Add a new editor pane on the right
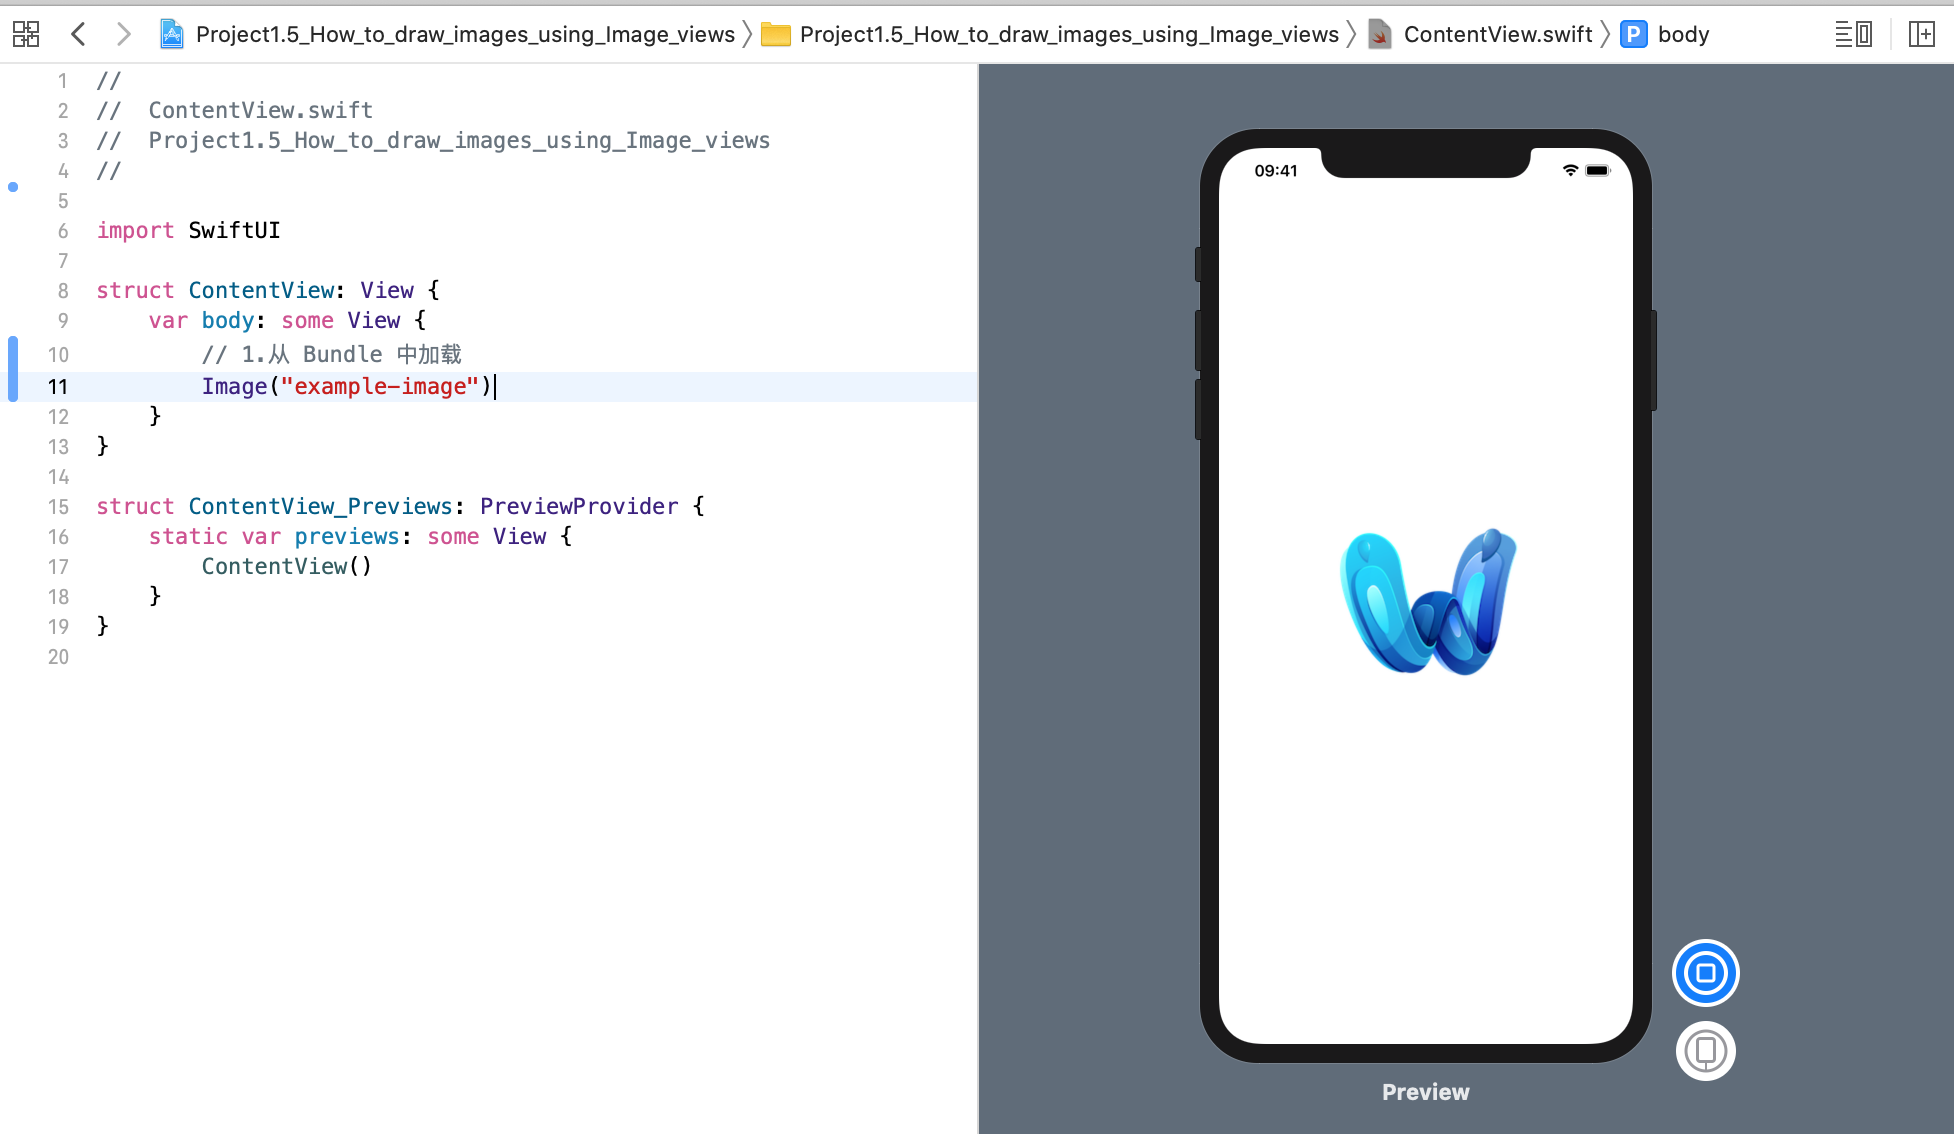 tap(1921, 34)
